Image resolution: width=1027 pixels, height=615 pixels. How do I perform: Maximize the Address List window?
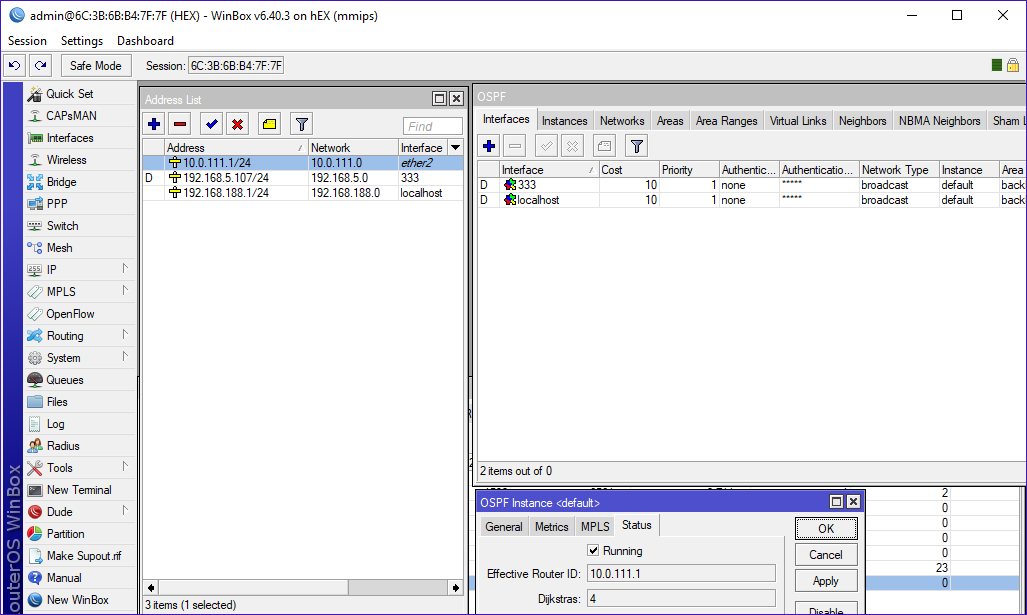439,99
